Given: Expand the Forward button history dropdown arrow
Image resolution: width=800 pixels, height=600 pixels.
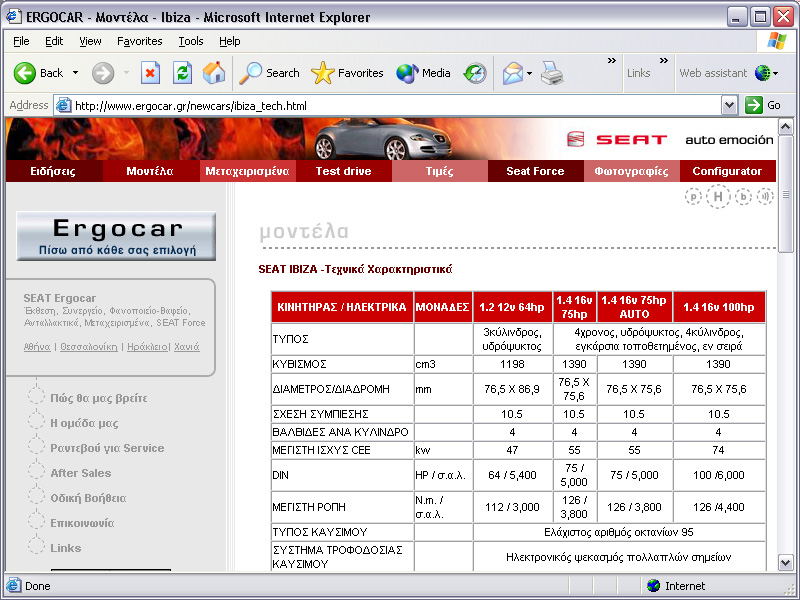Looking at the screenshot, I should 126,73.
